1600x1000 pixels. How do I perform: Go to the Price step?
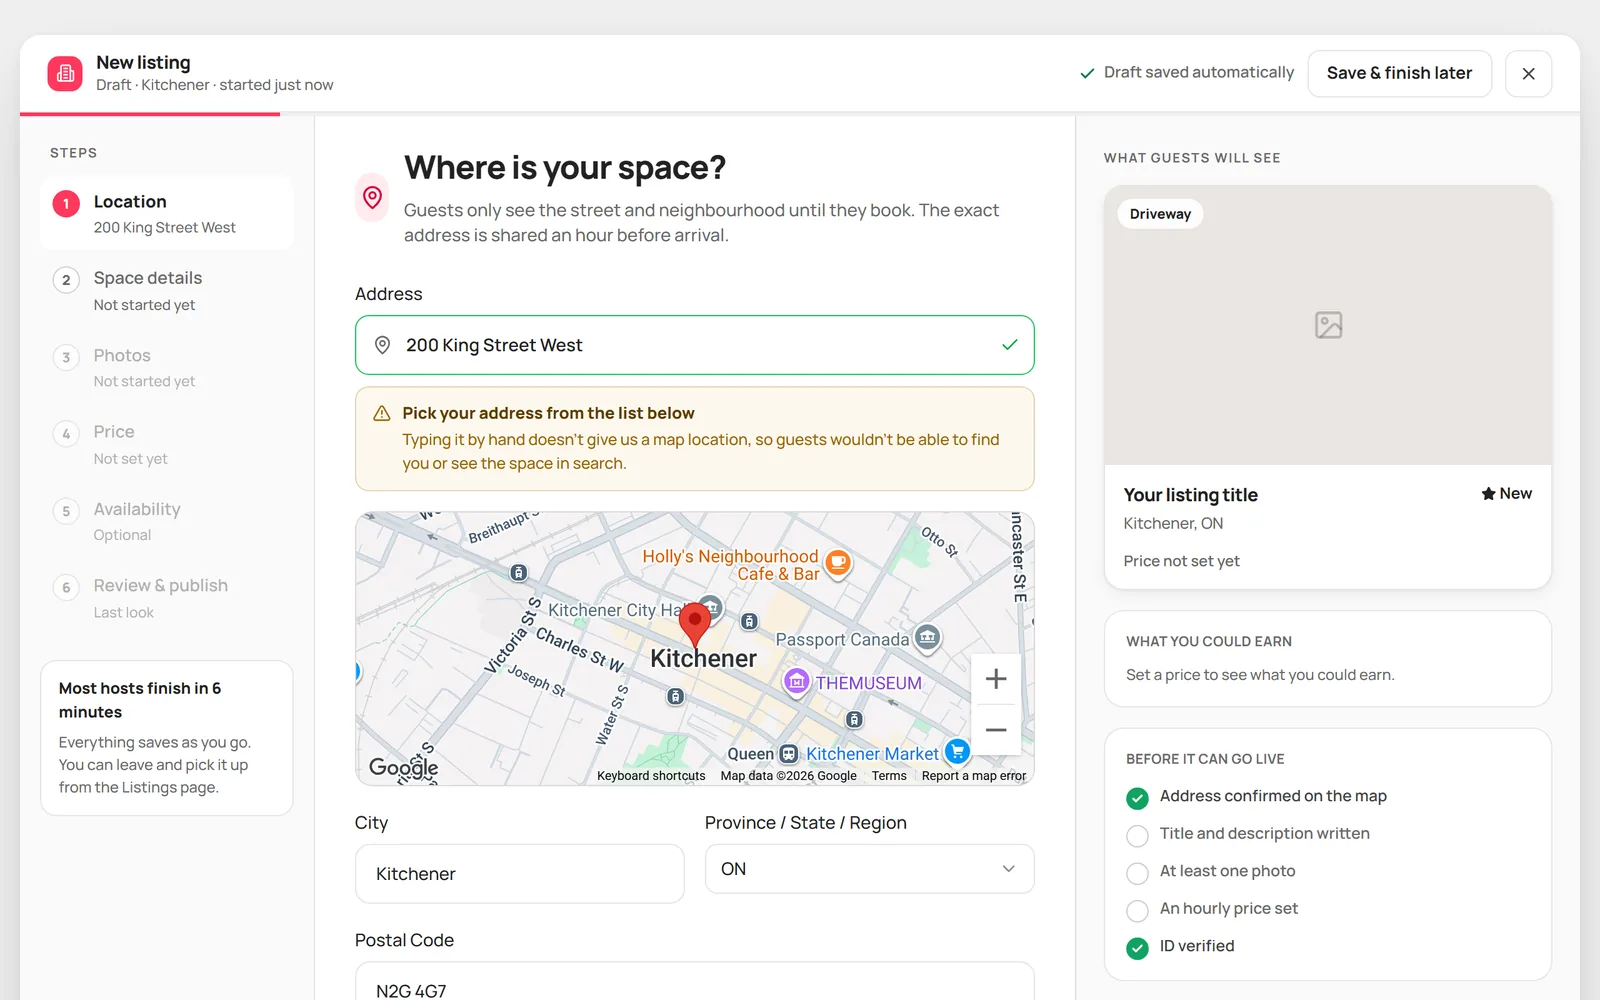coord(167,444)
